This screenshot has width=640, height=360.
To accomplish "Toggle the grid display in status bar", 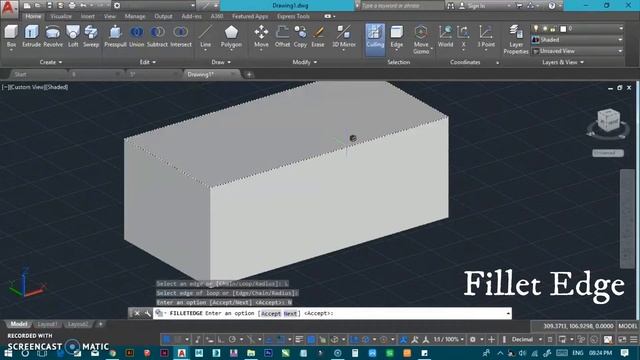I will pyautogui.click(x=167, y=340).
